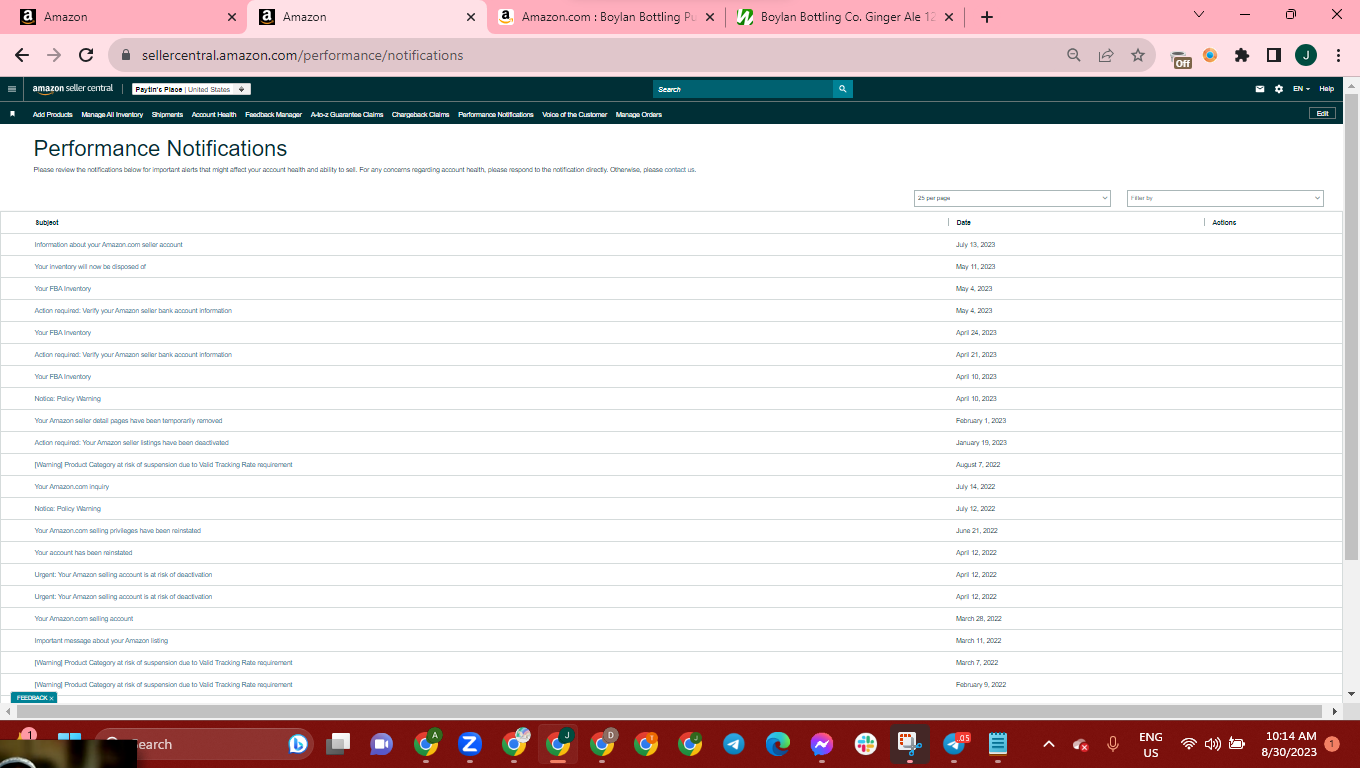
Task: Open Manage Orders in the navigation bar
Action: [x=639, y=115]
